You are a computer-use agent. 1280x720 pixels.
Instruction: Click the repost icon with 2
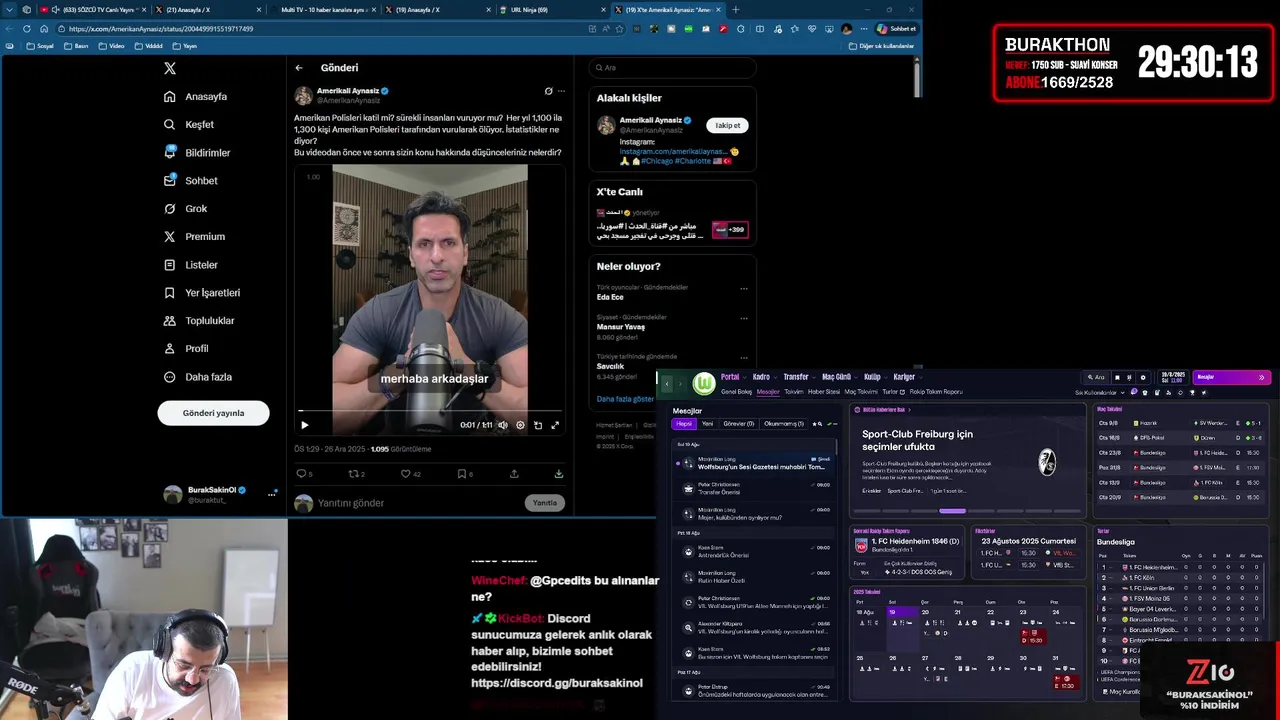pyautogui.click(x=356, y=474)
